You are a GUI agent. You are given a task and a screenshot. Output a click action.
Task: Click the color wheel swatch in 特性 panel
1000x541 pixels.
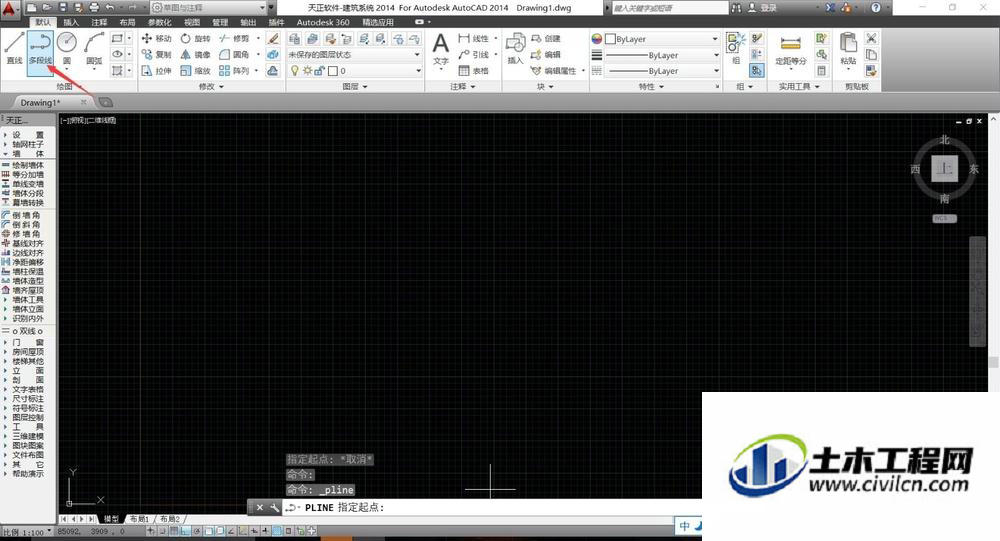pos(596,39)
